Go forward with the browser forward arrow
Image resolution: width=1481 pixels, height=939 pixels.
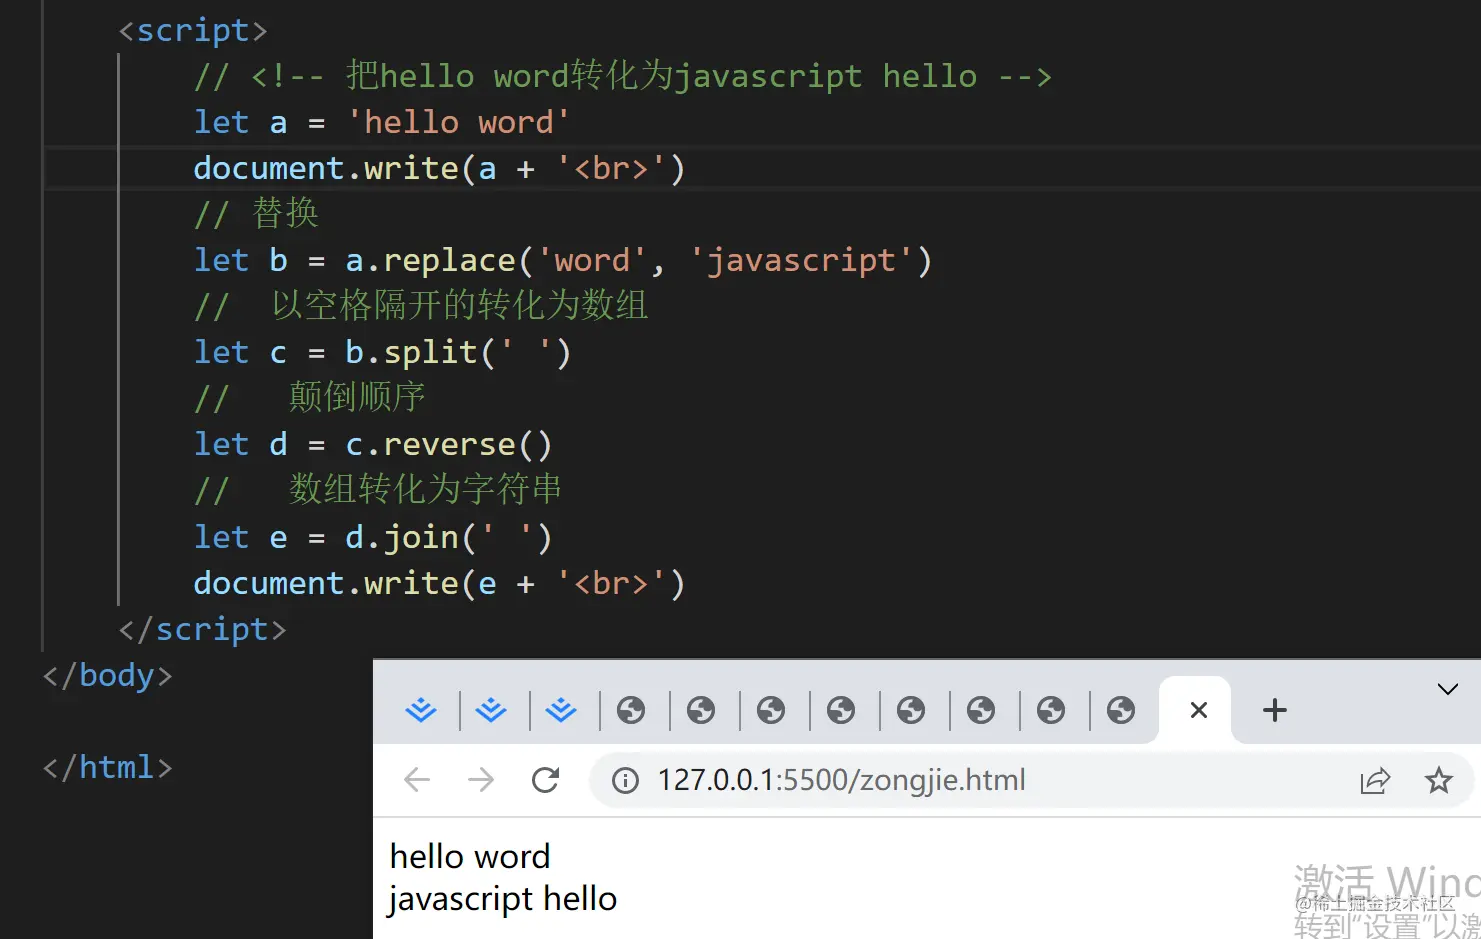pyautogui.click(x=481, y=780)
